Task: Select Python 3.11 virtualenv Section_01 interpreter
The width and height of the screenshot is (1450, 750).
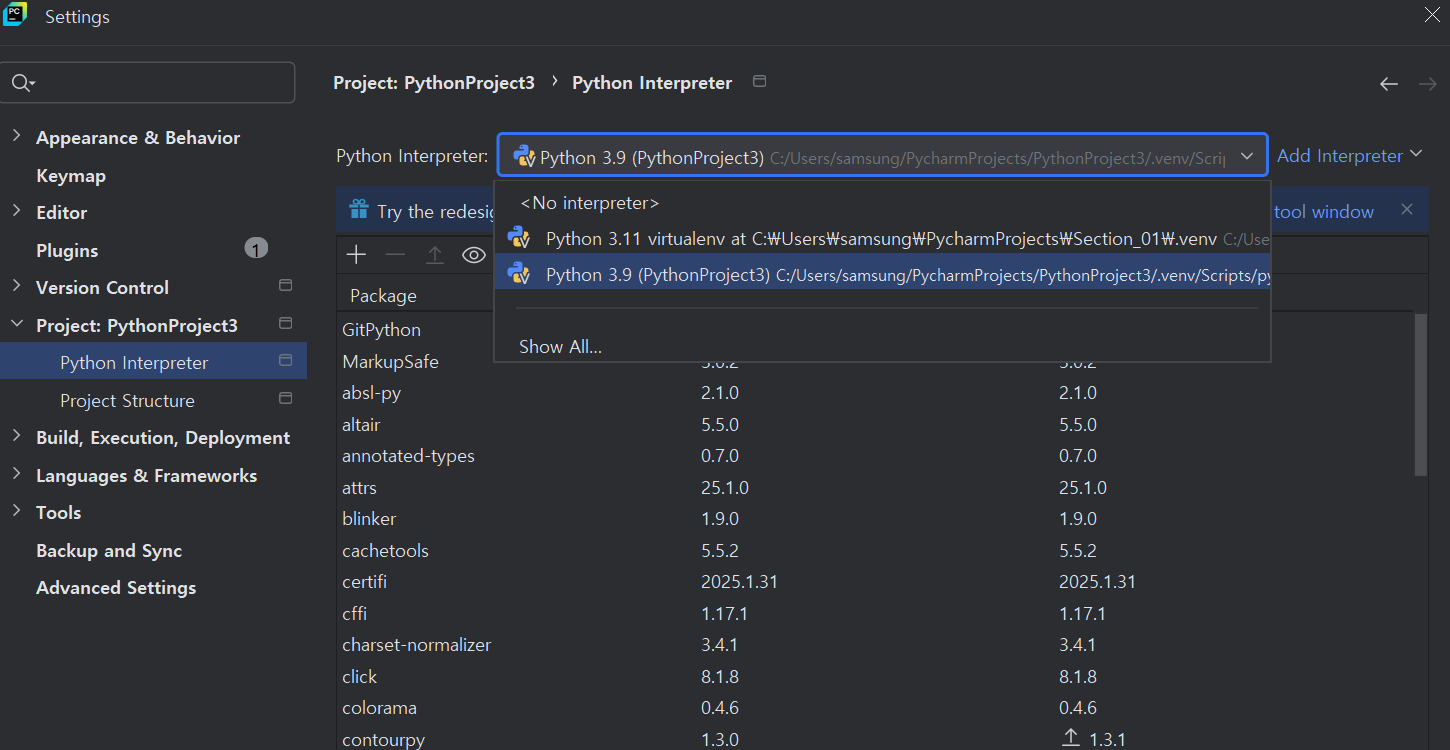Action: [883, 238]
